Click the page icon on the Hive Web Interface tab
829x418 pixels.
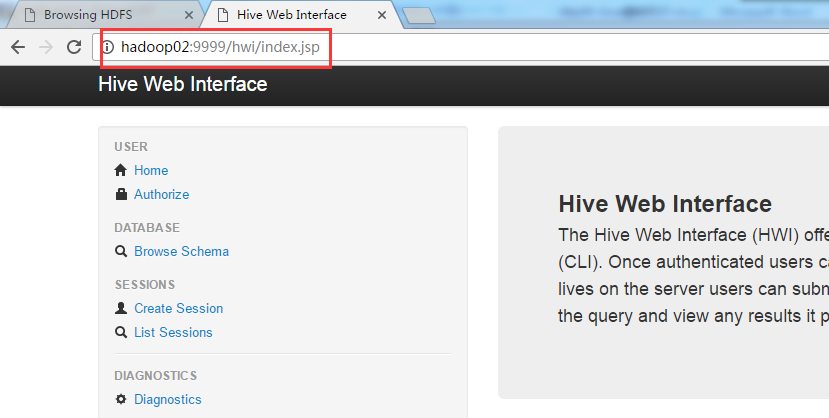coord(223,15)
